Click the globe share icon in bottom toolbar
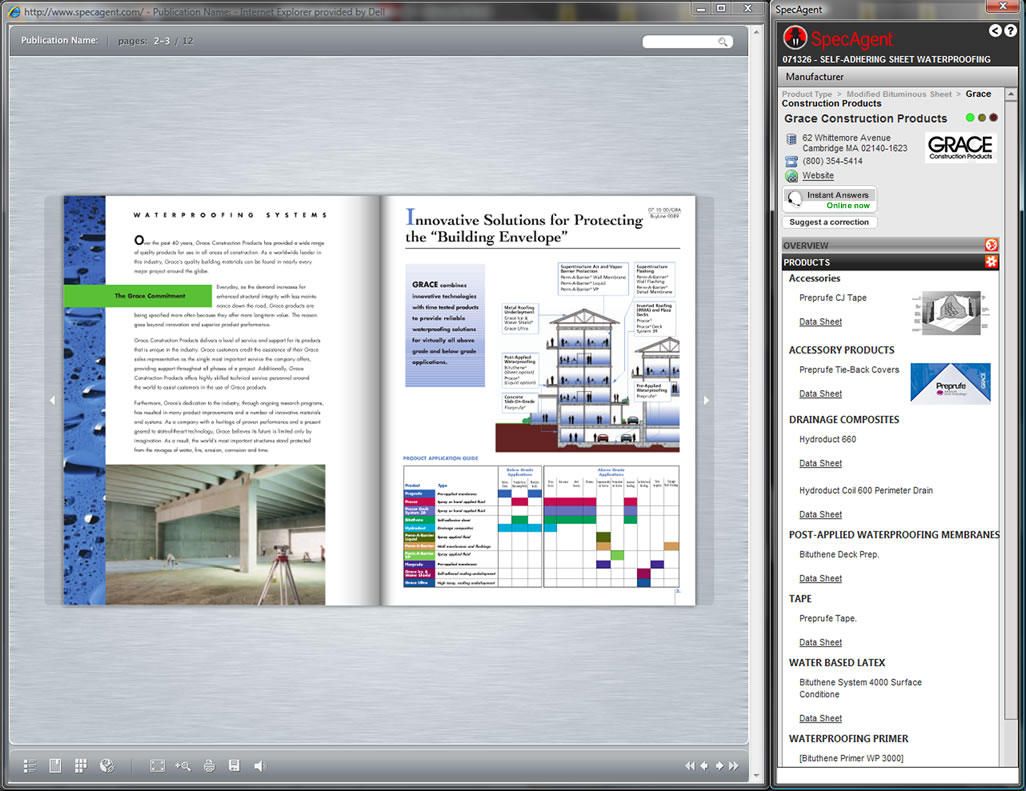1026x791 pixels. [107, 765]
